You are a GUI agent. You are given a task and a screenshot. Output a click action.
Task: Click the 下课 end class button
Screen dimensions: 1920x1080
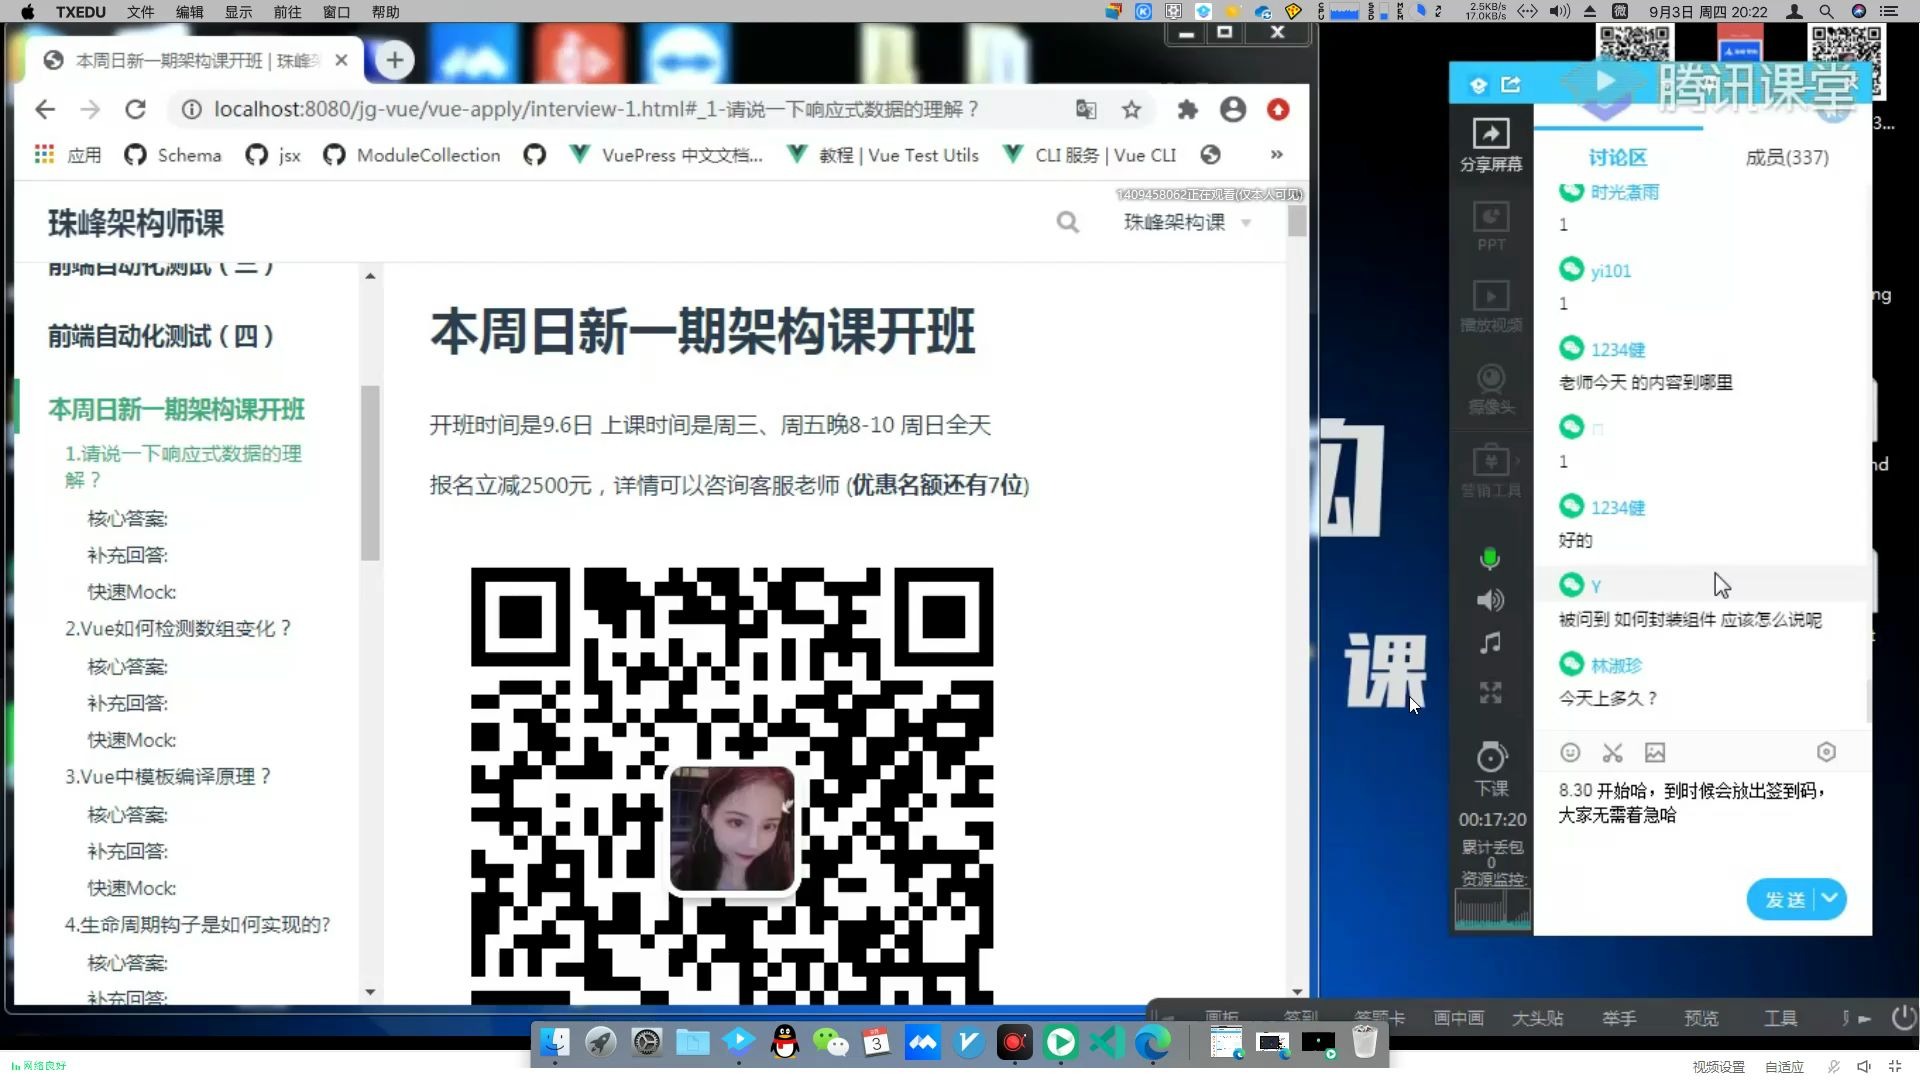(1491, 769)
